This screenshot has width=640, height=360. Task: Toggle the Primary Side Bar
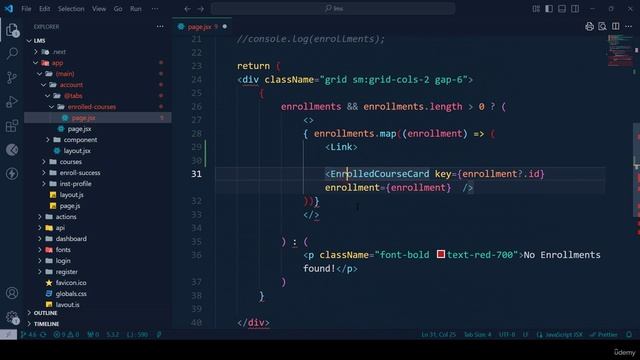point(549,9)
